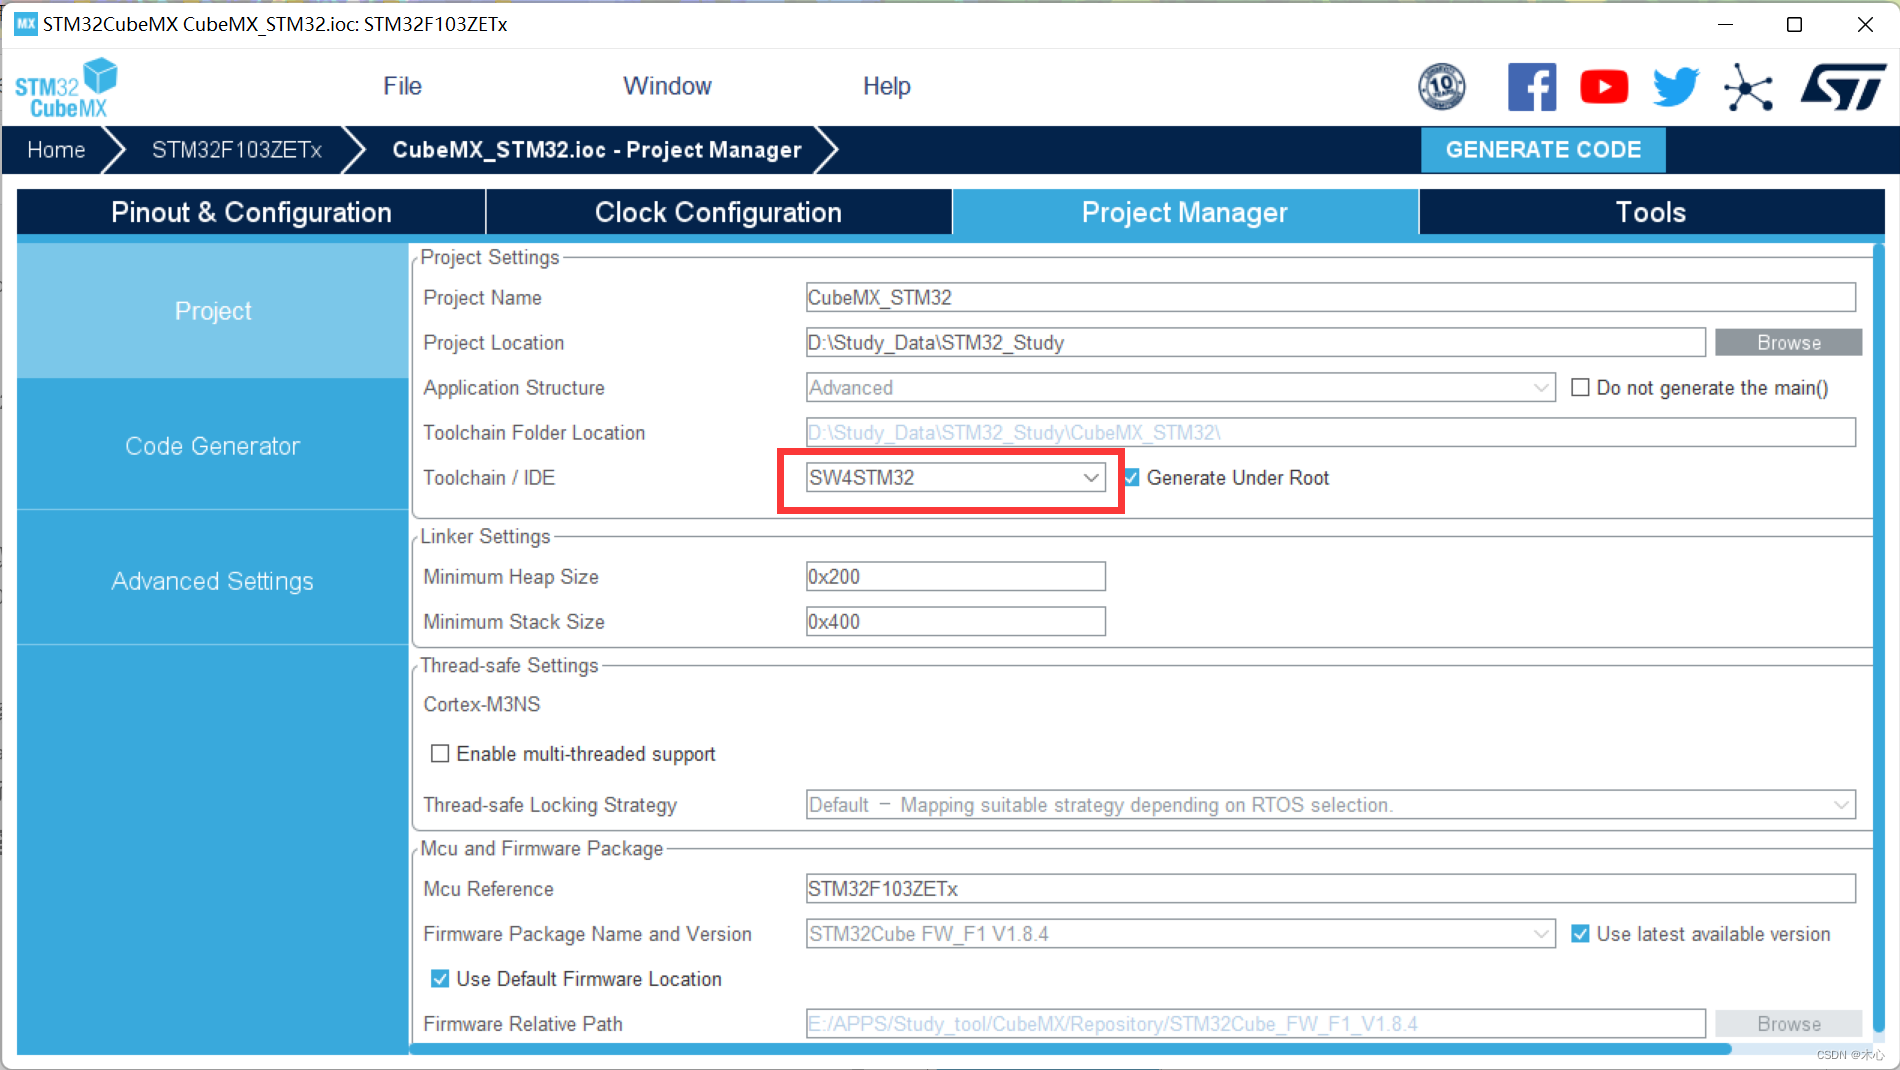Open the Firmware Package Name and Version dropdown

coord(1180,933)
